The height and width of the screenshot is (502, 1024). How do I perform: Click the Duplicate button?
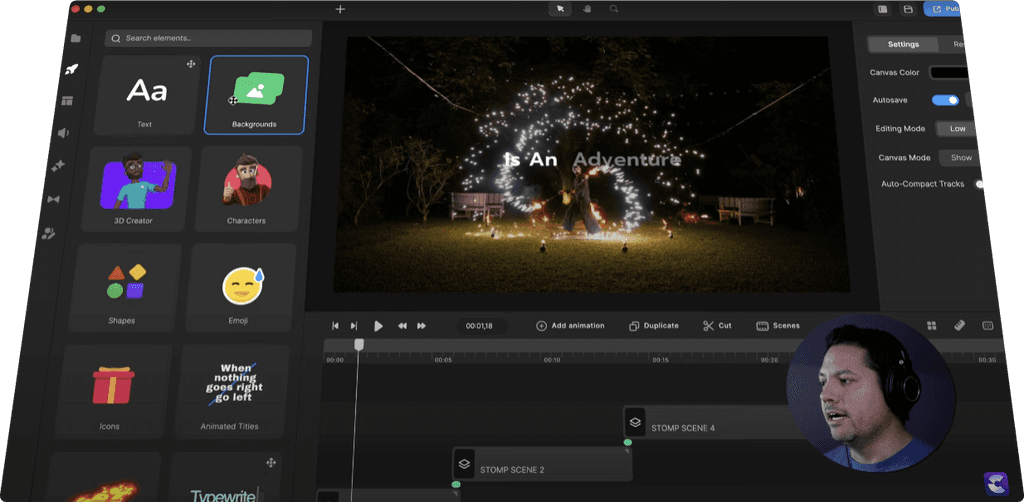(654, 326)
